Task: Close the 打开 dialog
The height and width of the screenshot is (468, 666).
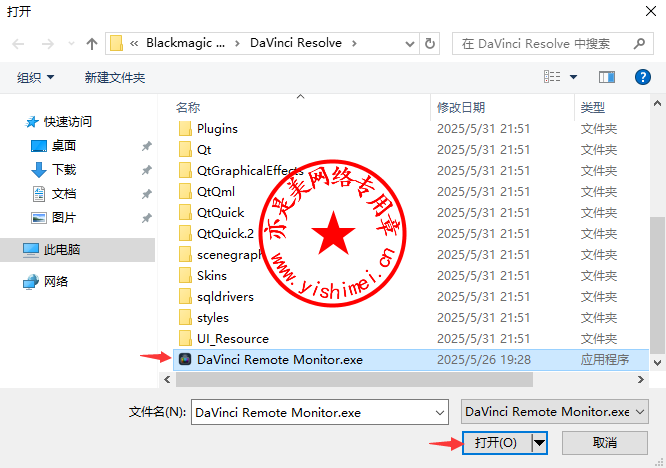Action: [x=651, y=11]
